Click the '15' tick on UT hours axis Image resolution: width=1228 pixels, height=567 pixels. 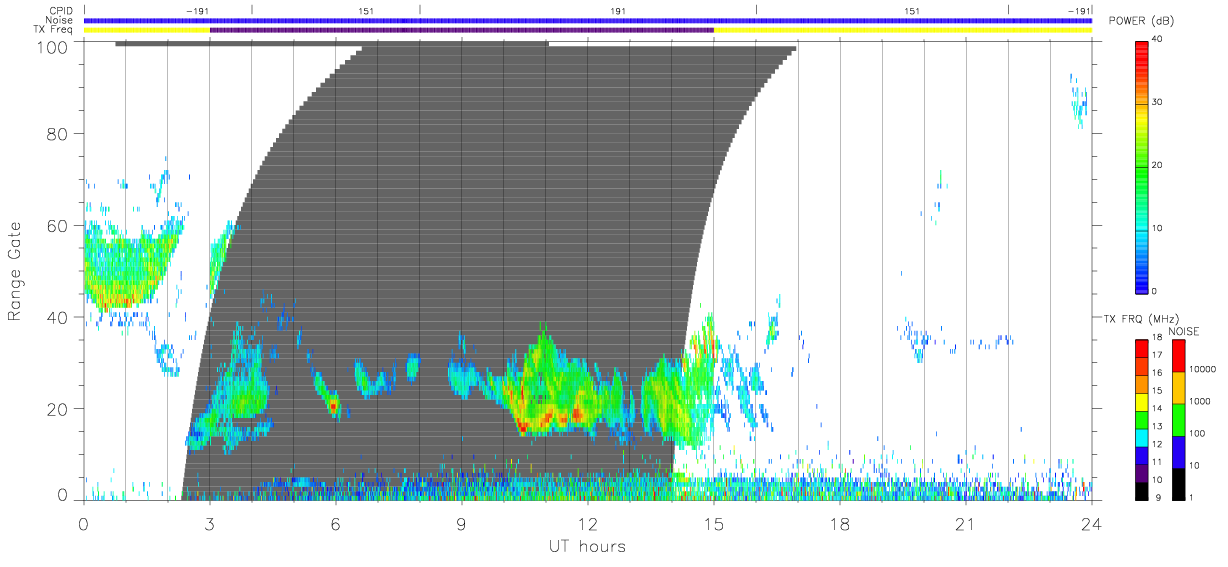714,524
